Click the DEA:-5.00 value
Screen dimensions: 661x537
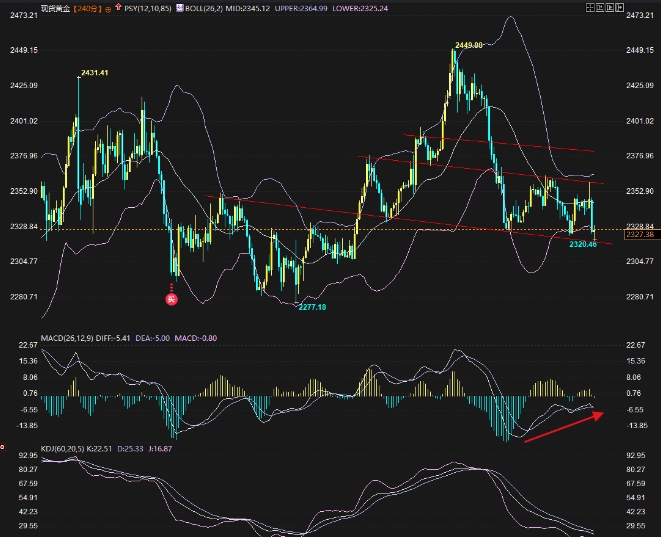pyautogui.click(x=153, y=338)
